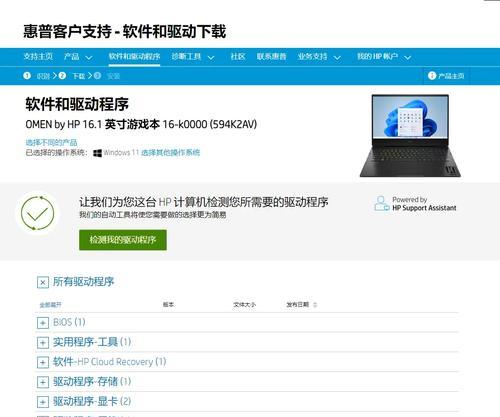Open 我的 HP 帐户 menu
The height and width of the screenshot is (417, 500).
378,56
